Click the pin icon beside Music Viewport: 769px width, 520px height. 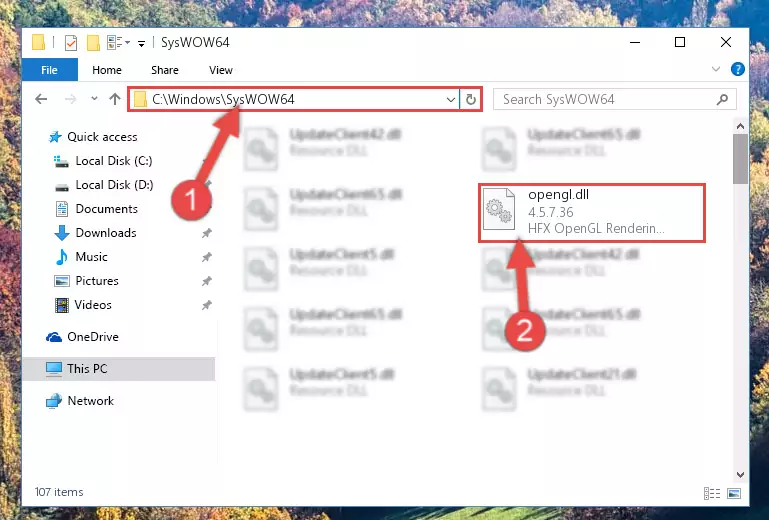207,257
